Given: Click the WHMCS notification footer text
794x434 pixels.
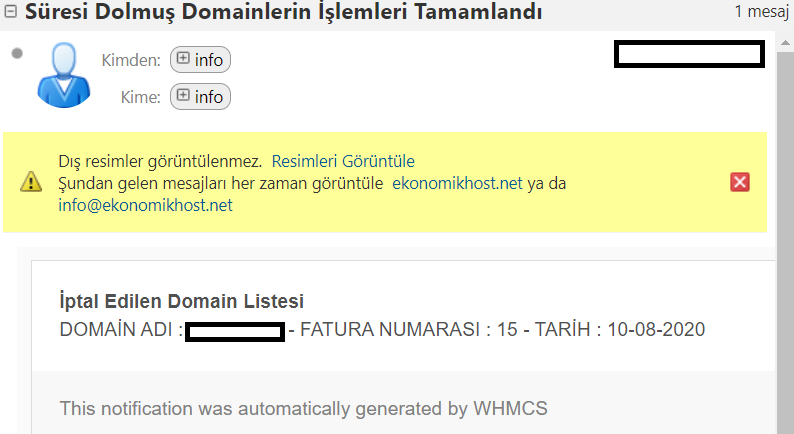Looking at the screenshot, I should coord(303,408).
